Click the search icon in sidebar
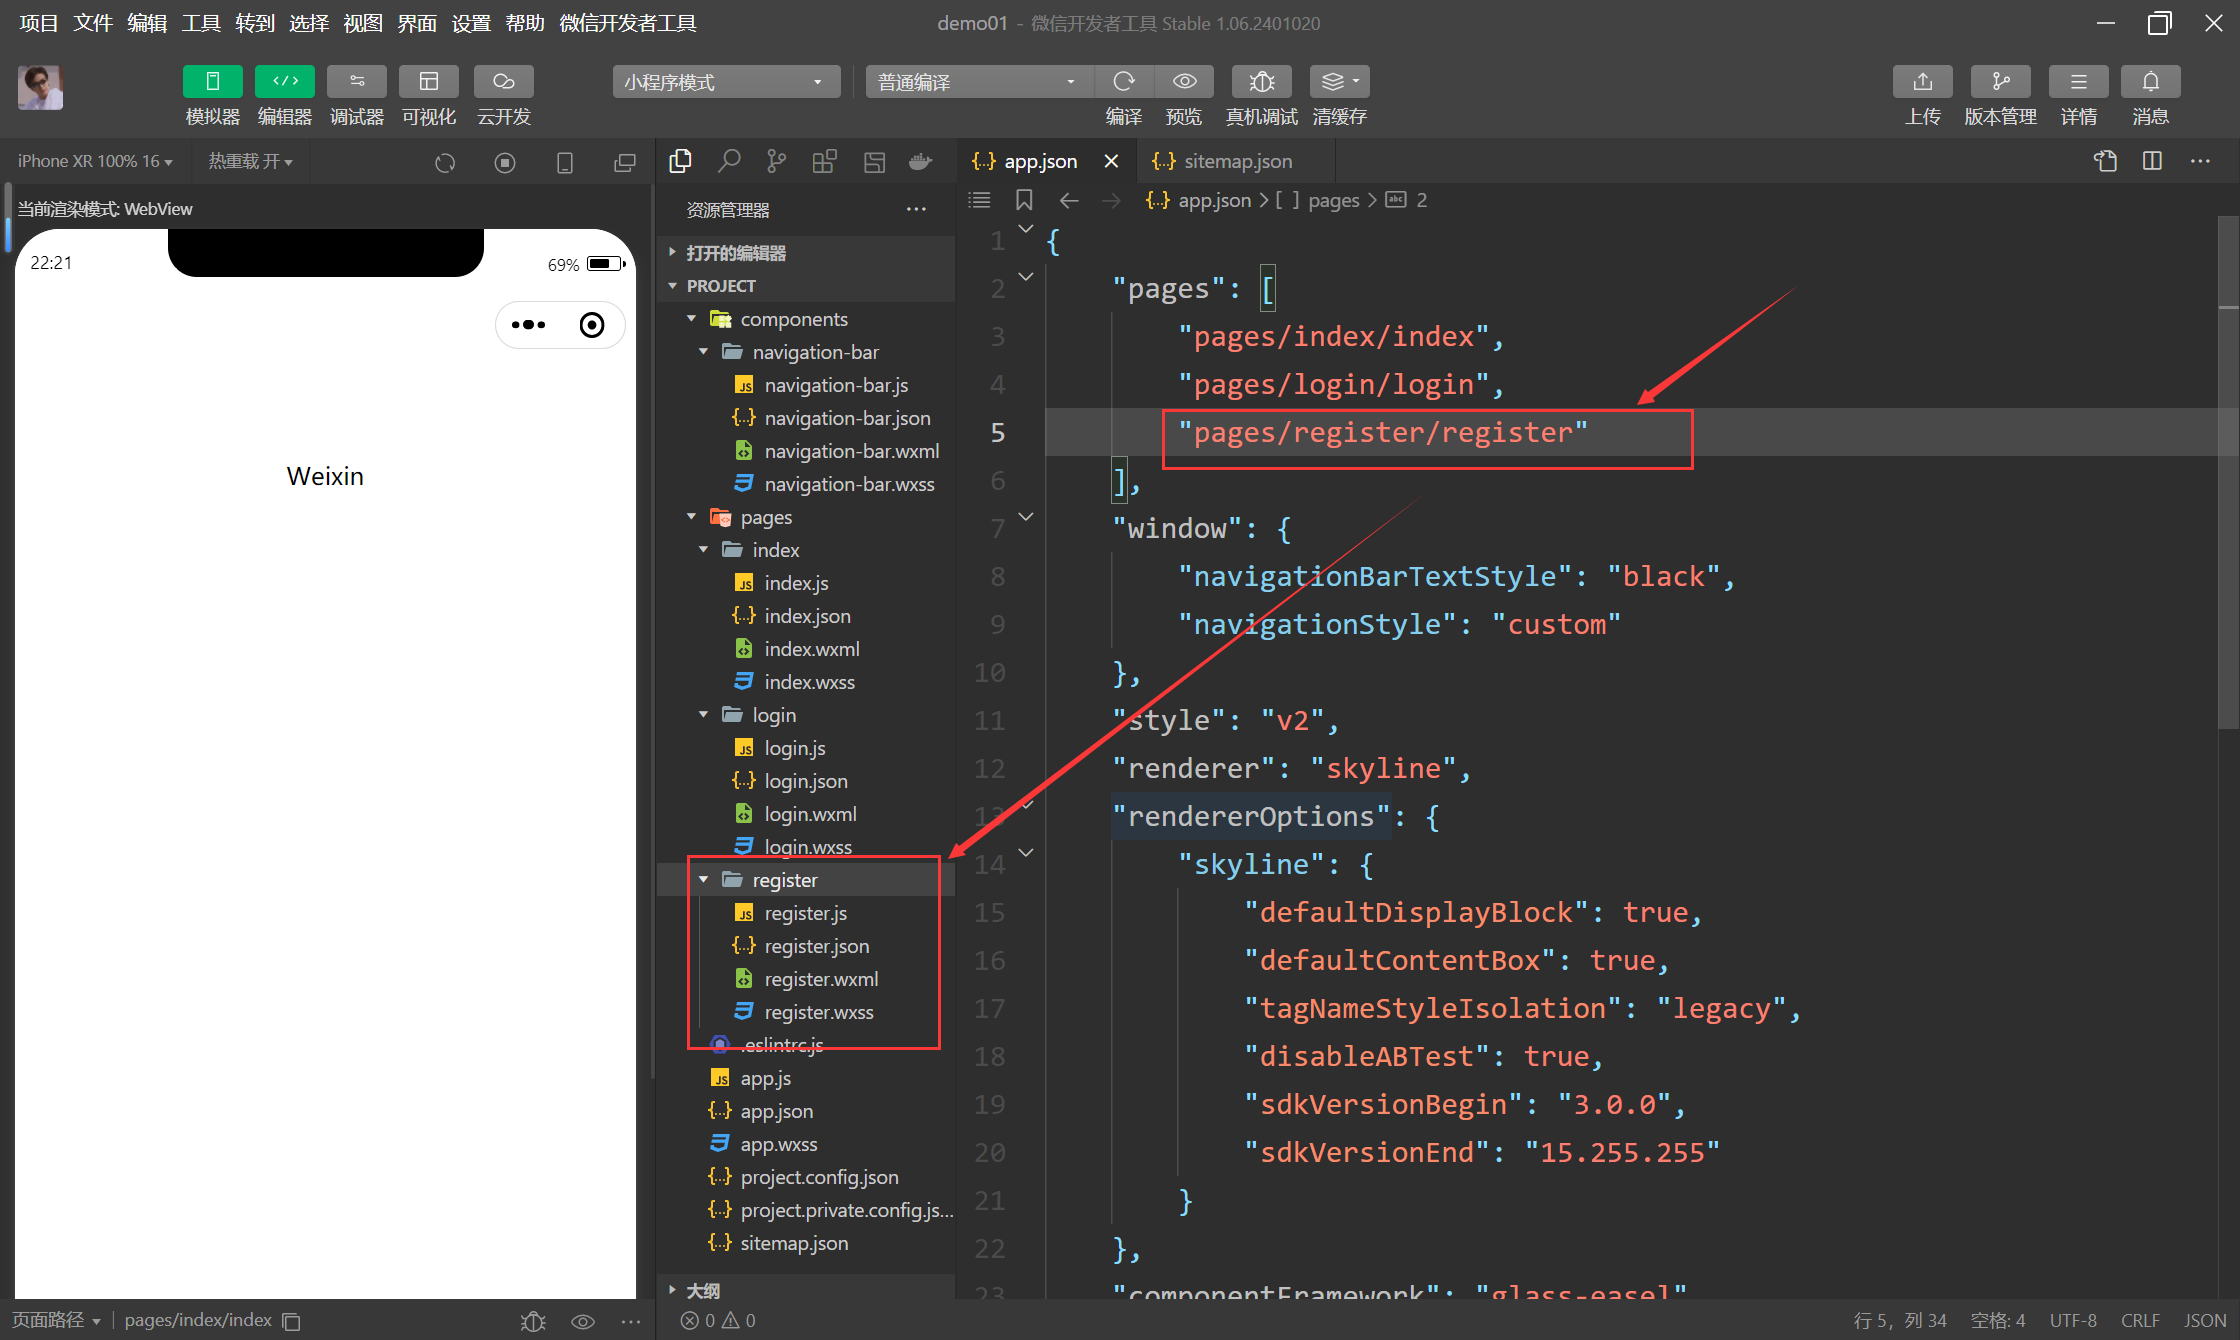Viewport: 2240px width, 1340px height. [729, 161]
